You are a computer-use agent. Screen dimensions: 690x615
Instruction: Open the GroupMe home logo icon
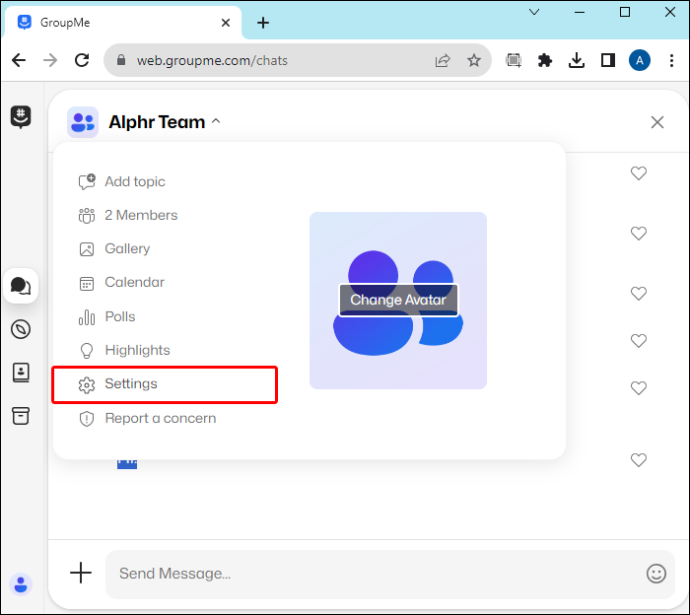(x=21, y=117)
